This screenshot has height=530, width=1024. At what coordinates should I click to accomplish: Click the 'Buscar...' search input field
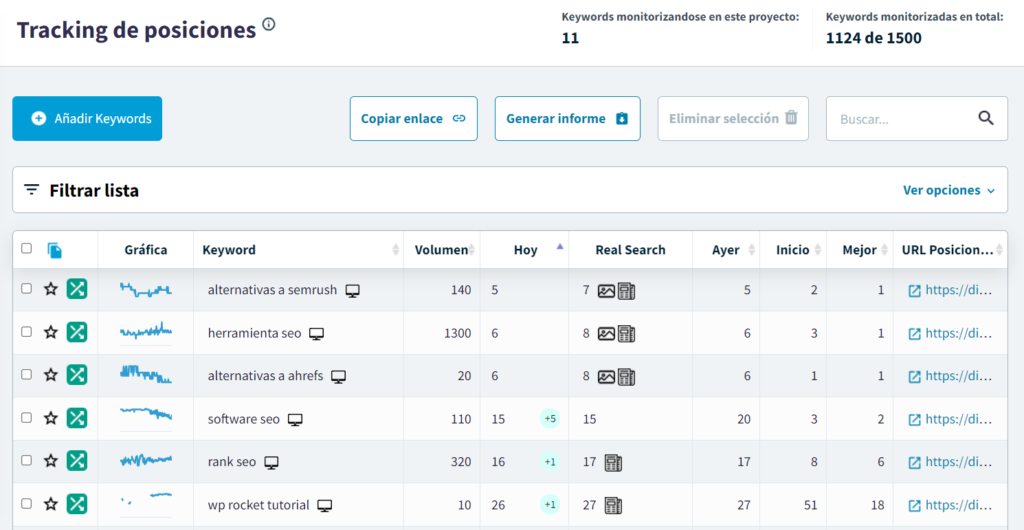900,119
